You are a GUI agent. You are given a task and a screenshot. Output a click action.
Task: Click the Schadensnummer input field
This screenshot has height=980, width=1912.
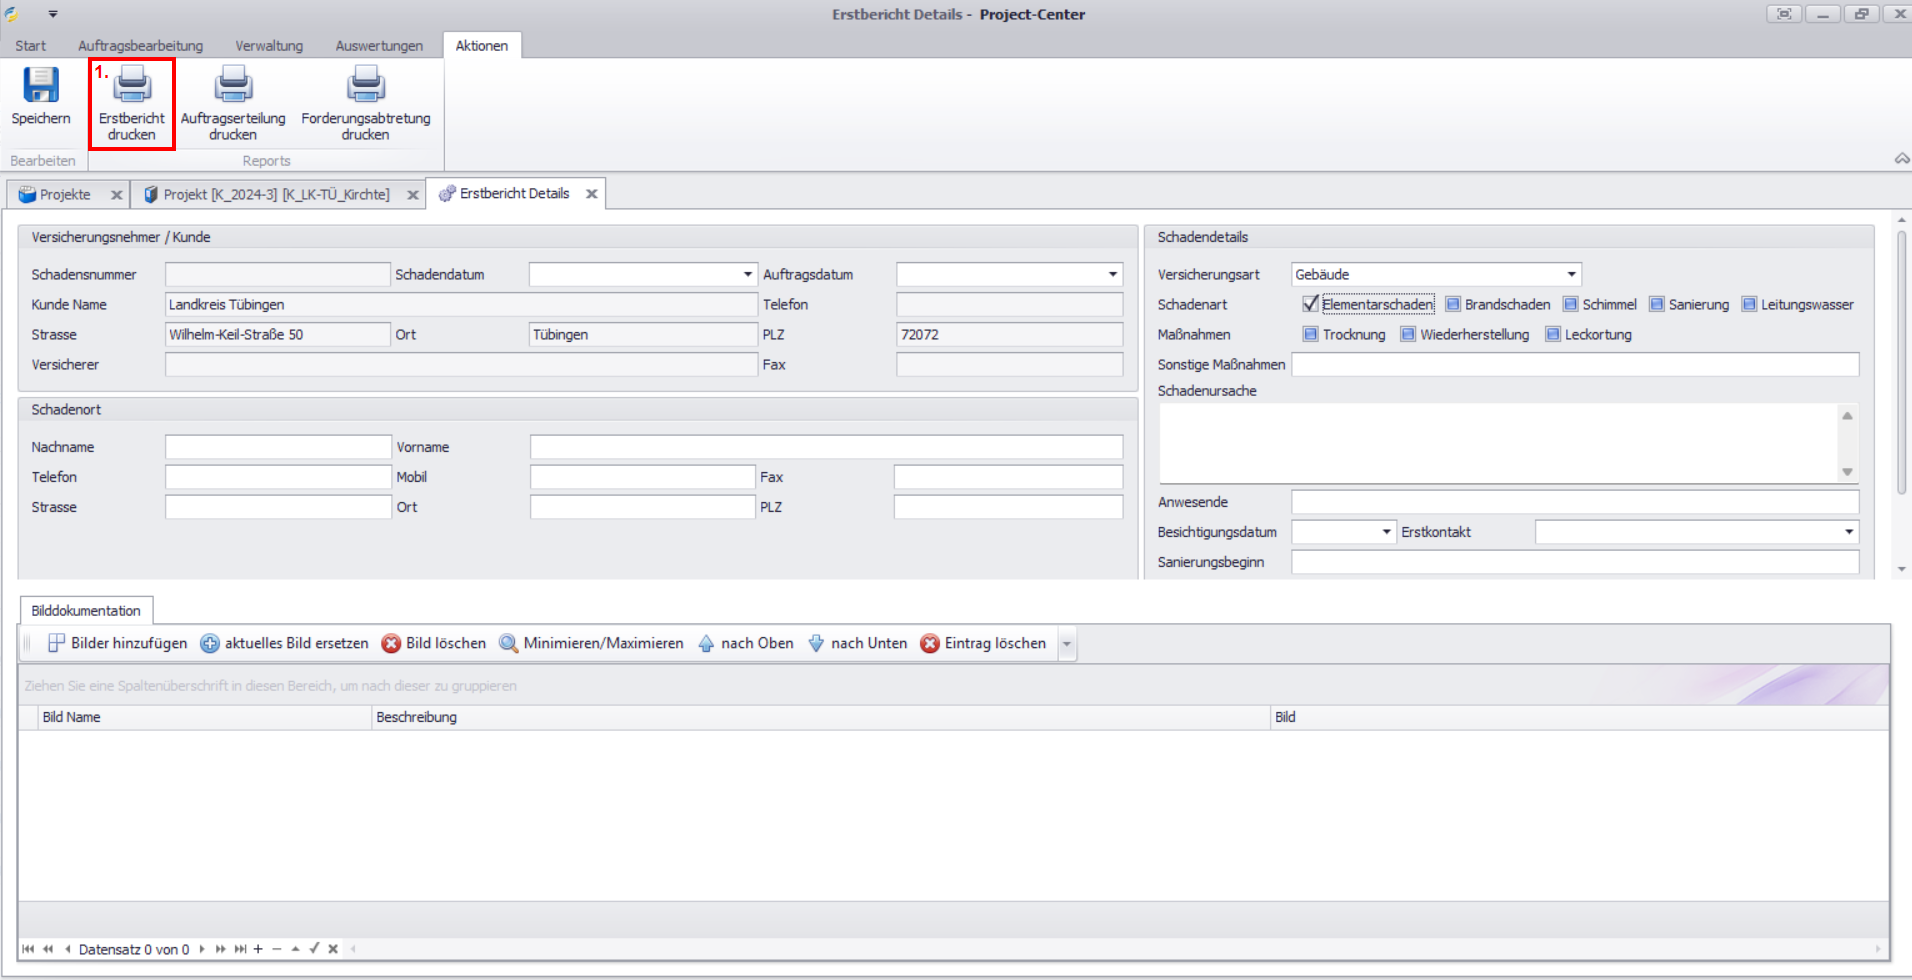click(277, 274)
